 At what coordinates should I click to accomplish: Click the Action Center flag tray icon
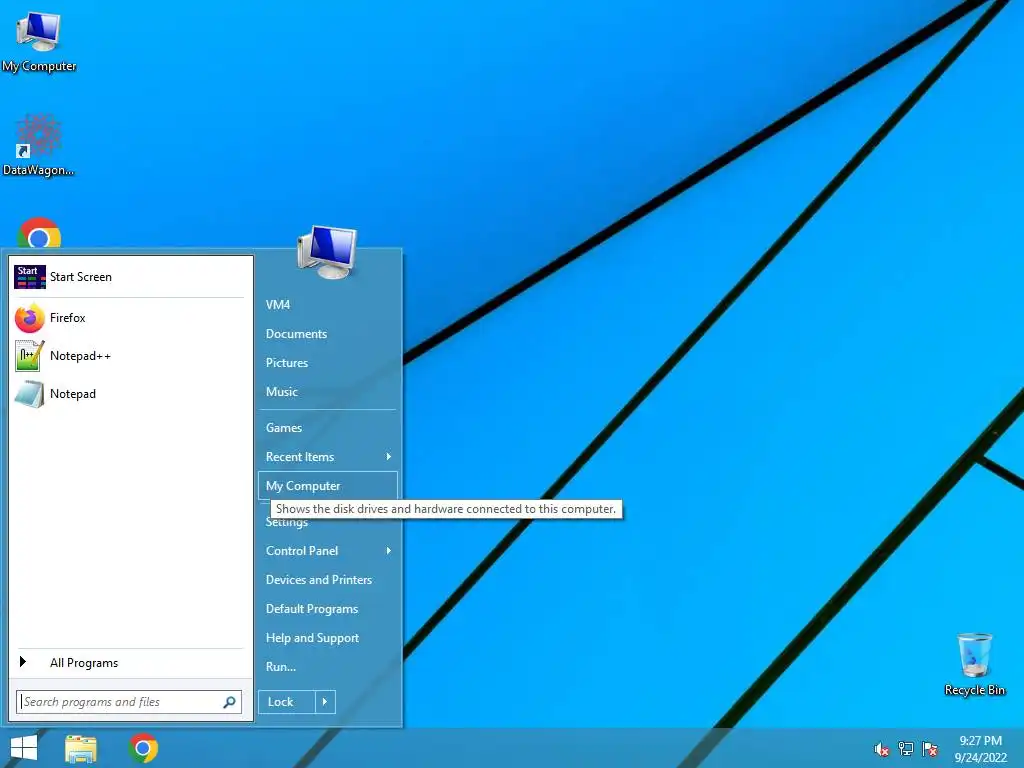tap(930, 748)
